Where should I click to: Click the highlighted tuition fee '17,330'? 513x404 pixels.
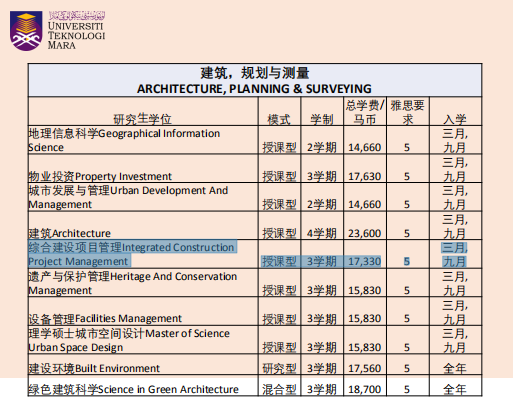(x=365, y=262)
